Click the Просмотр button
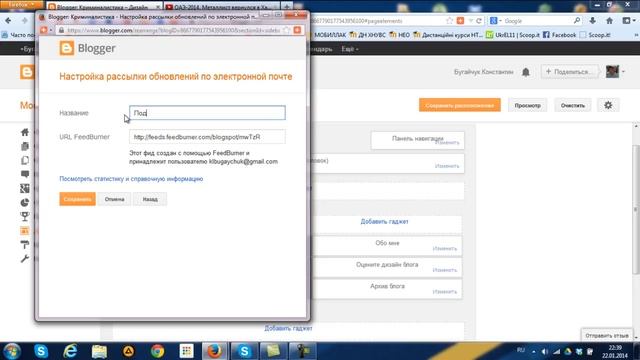The height and width of the screenshot is (360, 640). pos(527,105)
